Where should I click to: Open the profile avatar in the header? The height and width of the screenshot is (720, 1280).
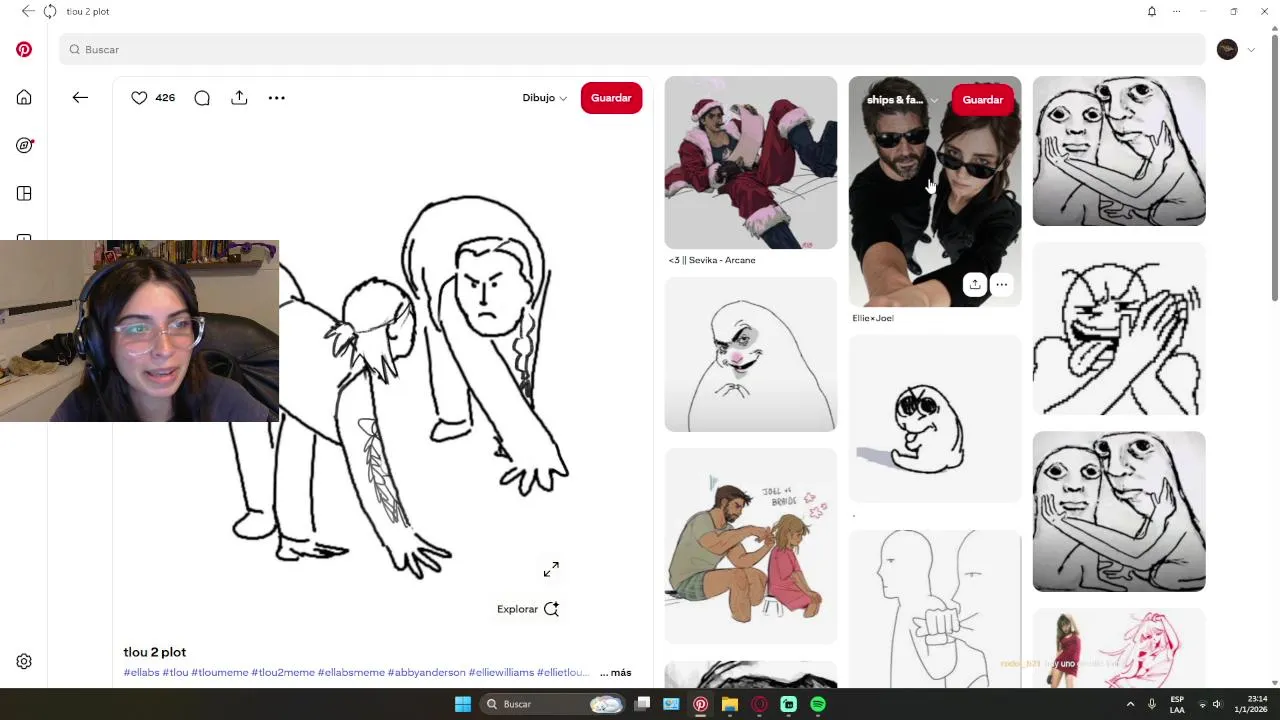(x=1227, y=49)
